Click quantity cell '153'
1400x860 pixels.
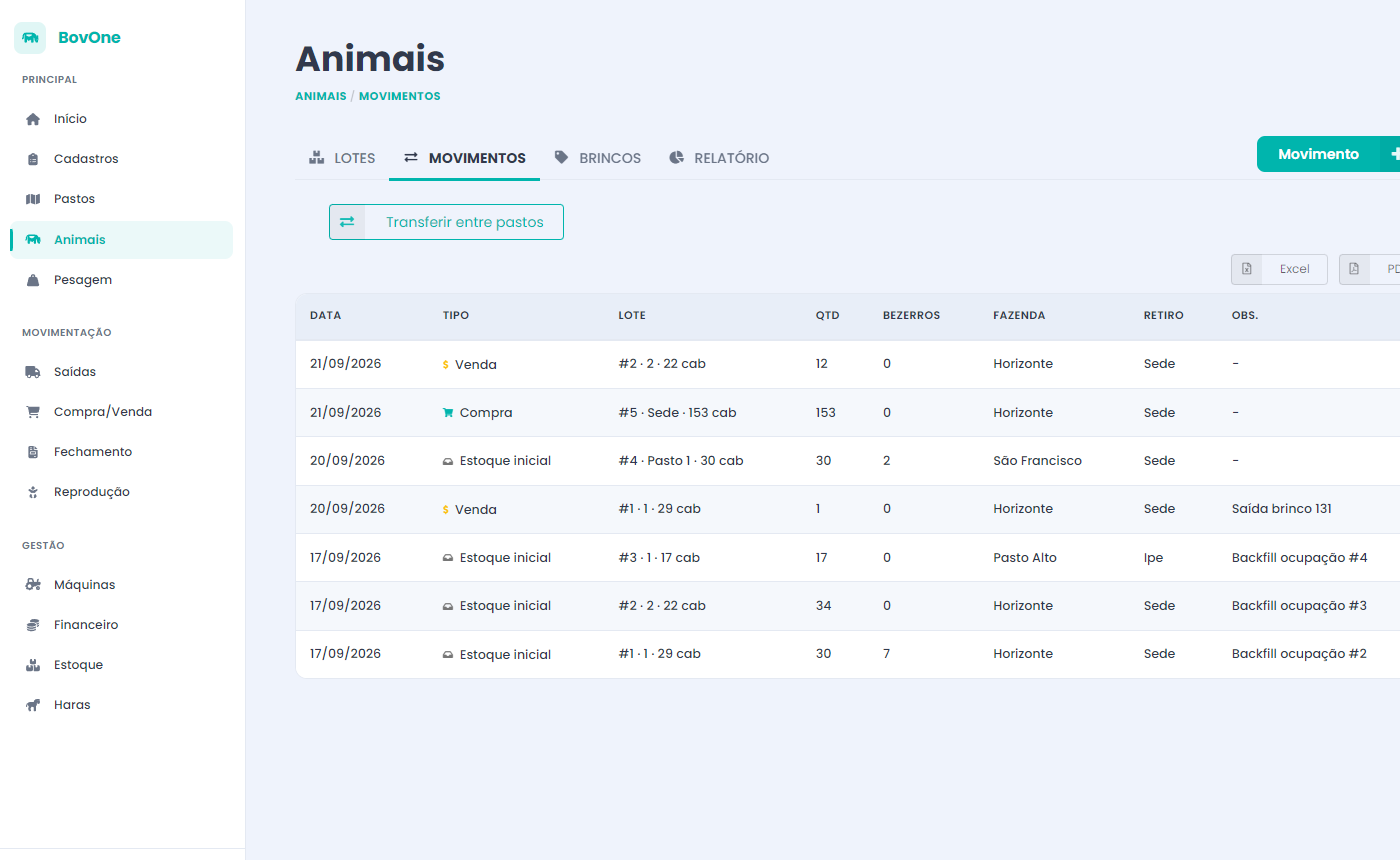coord(826,413)
